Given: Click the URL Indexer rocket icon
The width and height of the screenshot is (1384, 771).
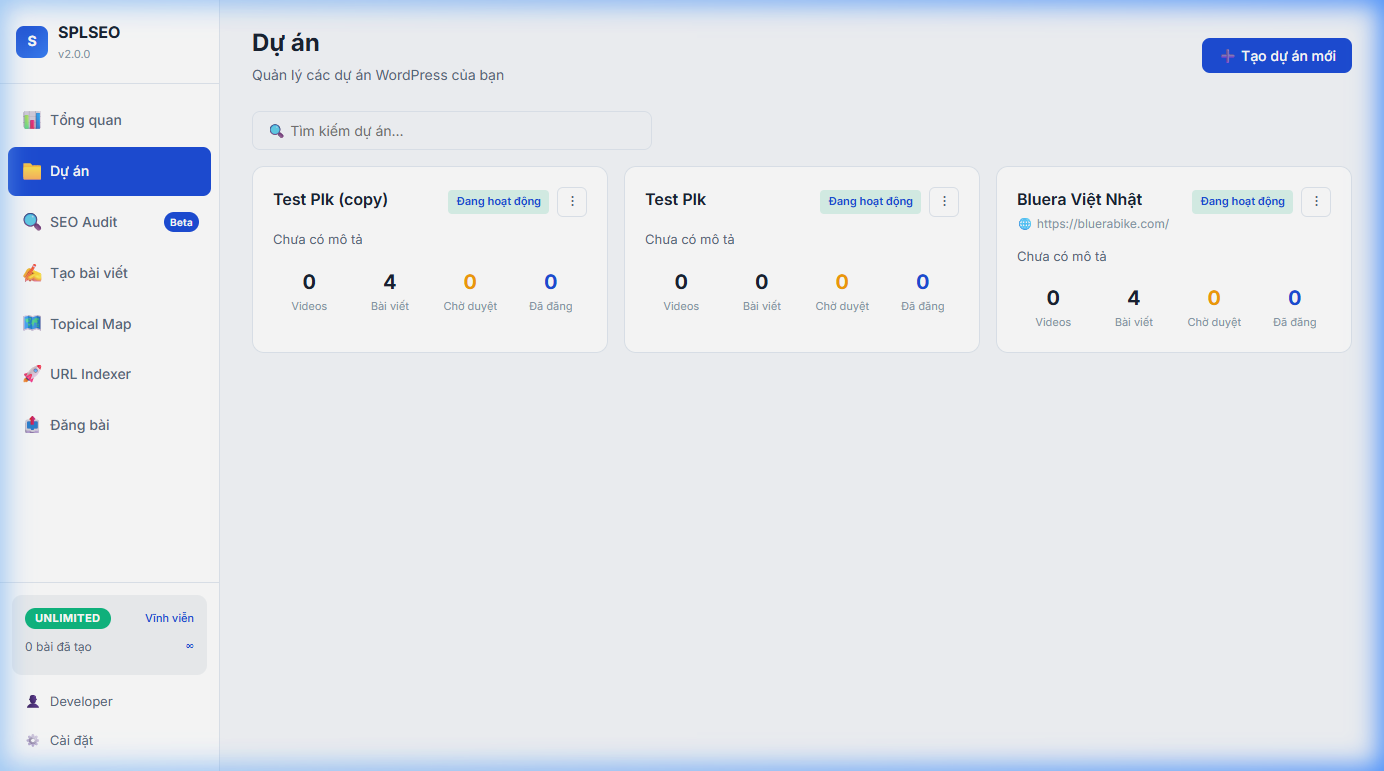Looking at the screenshot, I should point(32,374).
